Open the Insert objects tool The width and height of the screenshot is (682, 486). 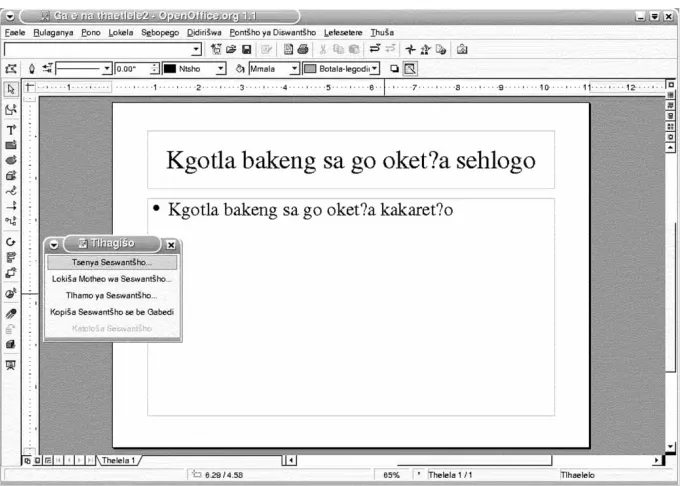(x=11, y=293)
